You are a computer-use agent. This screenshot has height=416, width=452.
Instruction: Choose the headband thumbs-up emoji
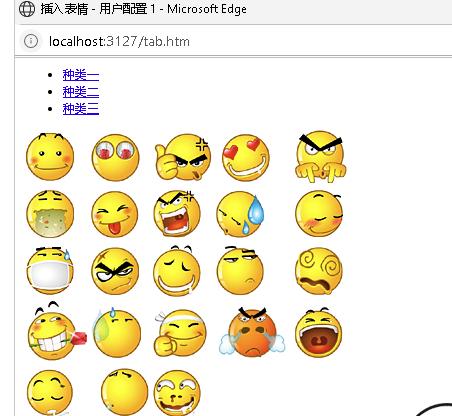[x=180, y=333]
